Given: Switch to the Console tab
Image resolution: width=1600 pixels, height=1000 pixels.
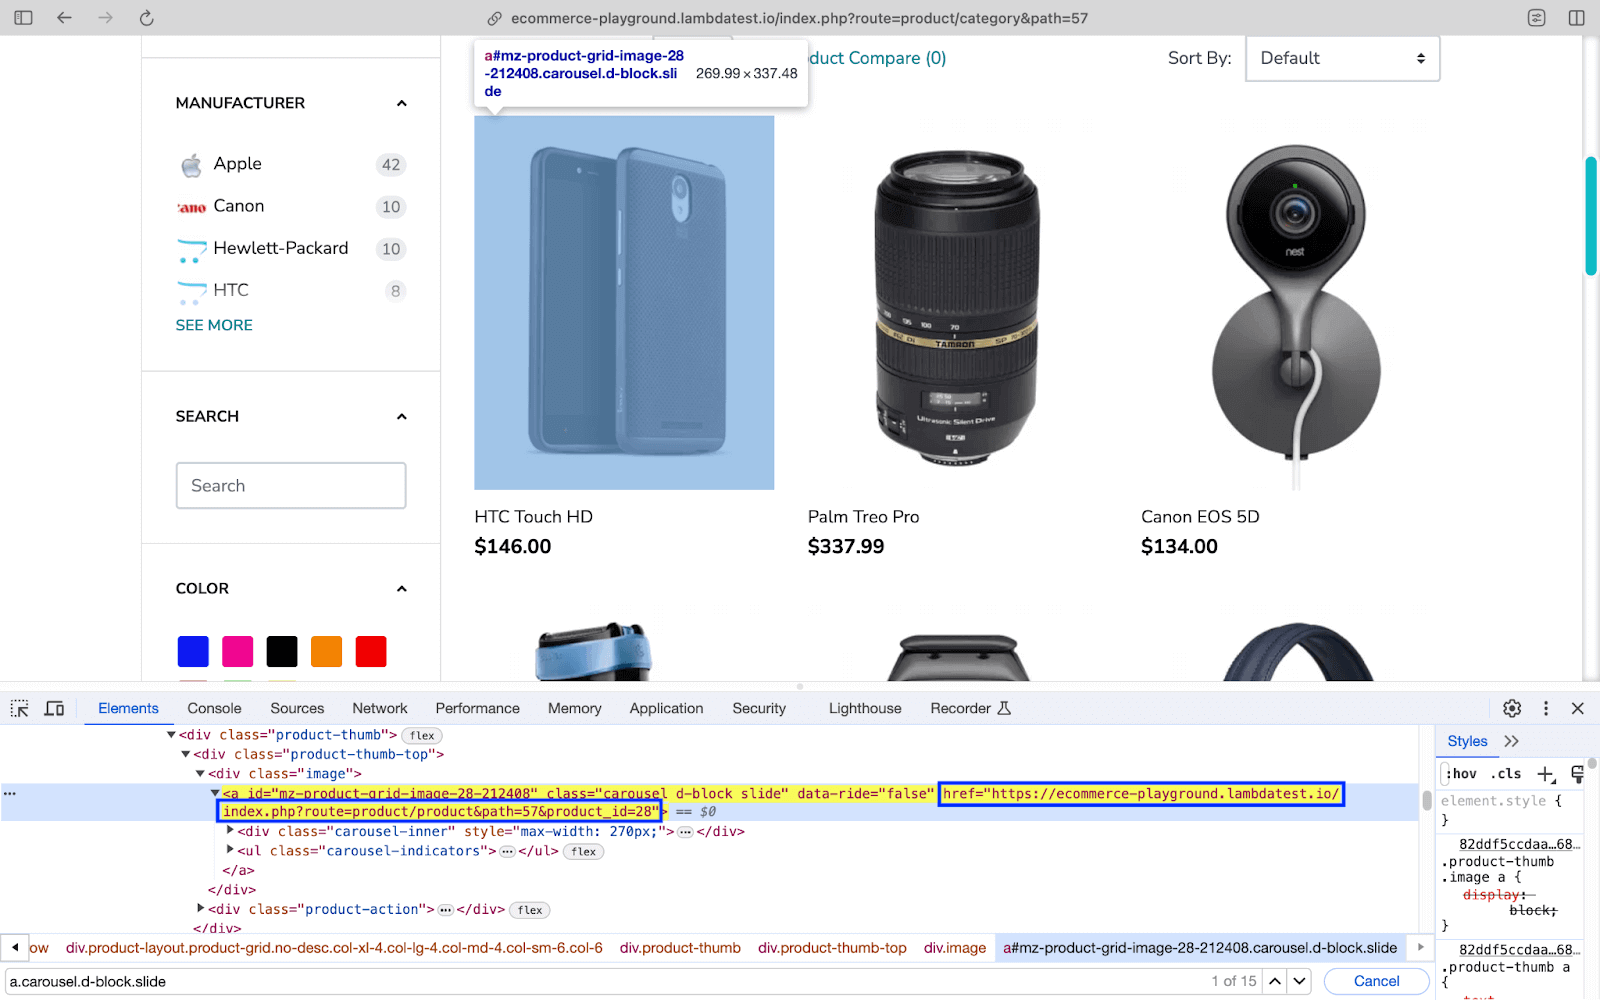Looking at the screenshot, I should 214,708.
